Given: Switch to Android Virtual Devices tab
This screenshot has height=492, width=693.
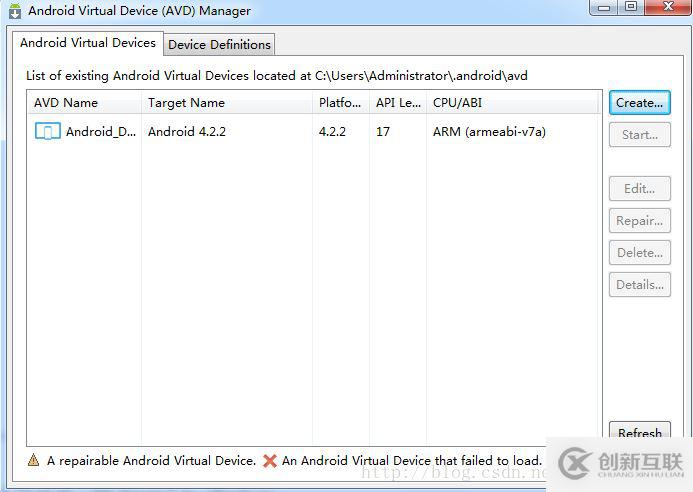Looking at the screenshot, I should (88, 43).
